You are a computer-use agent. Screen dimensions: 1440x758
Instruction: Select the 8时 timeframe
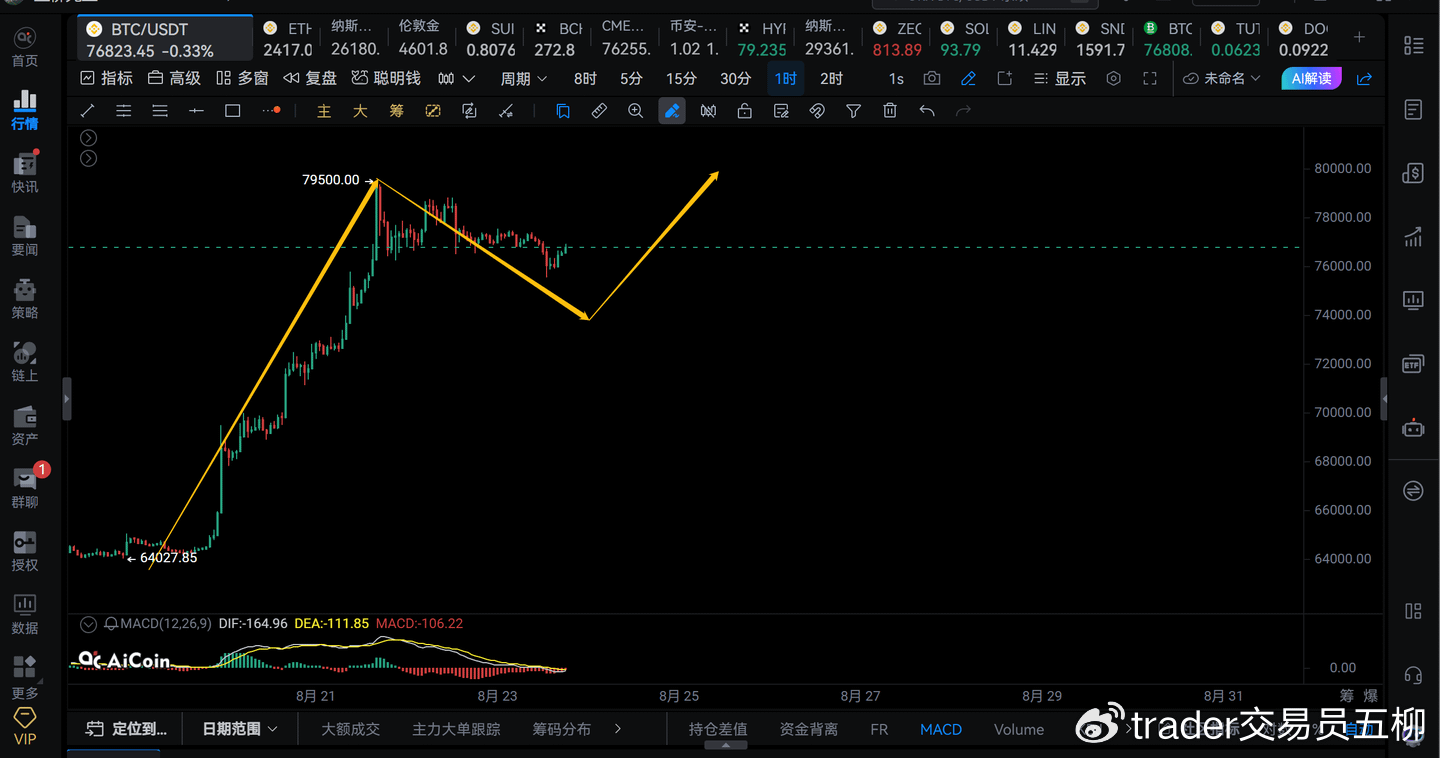[x=585, y=78]
